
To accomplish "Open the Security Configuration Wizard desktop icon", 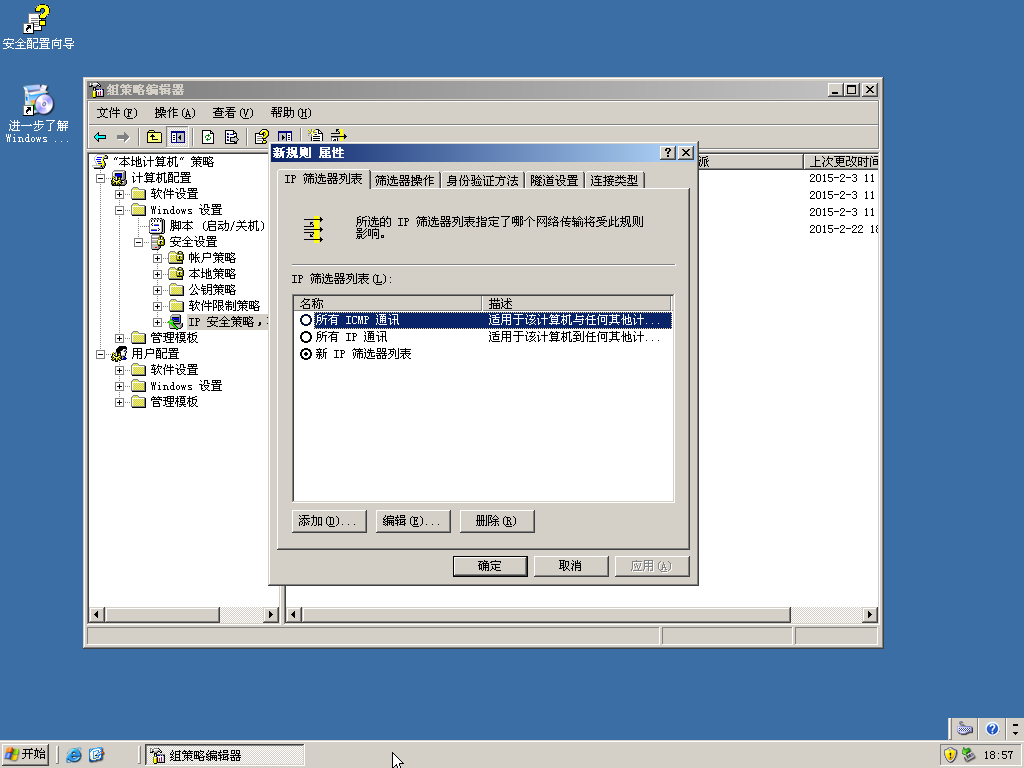I will tap(38, 27).
